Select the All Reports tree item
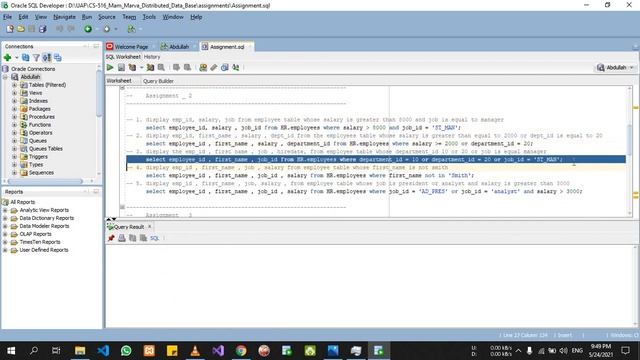This screenshot has width=640, height=360. pos(22,202)
